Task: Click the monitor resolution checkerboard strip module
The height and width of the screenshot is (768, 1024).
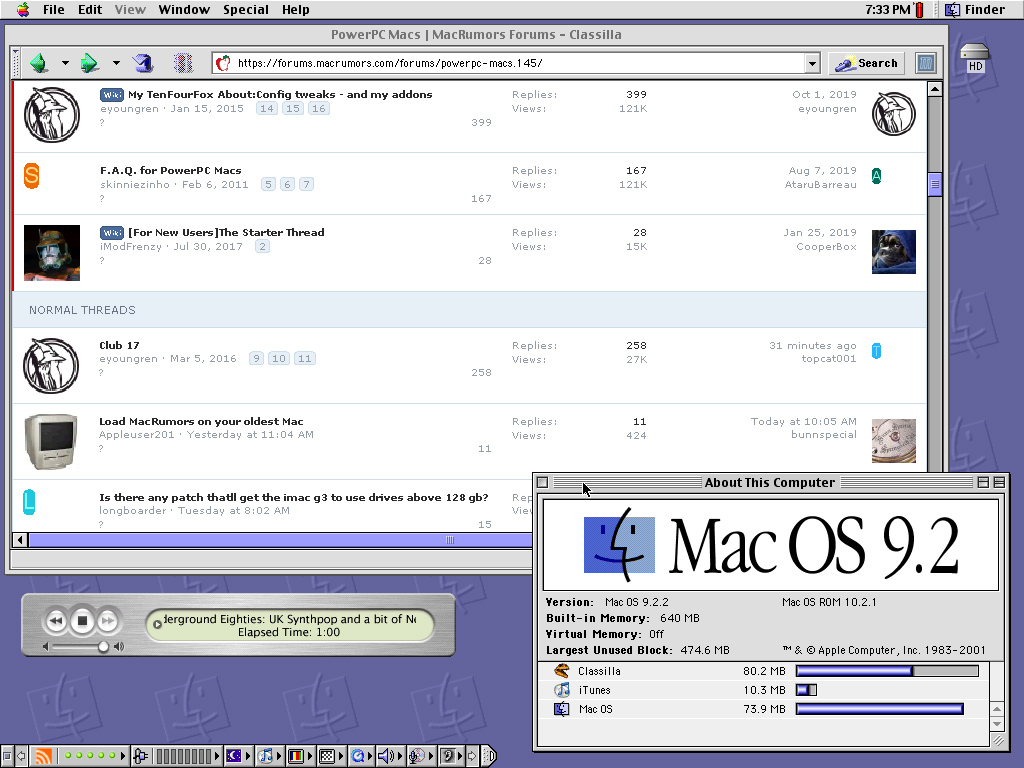Action: [327, 756]
